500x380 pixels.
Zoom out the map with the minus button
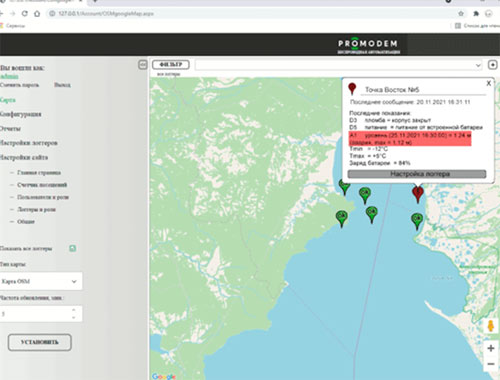click(491, 364)
